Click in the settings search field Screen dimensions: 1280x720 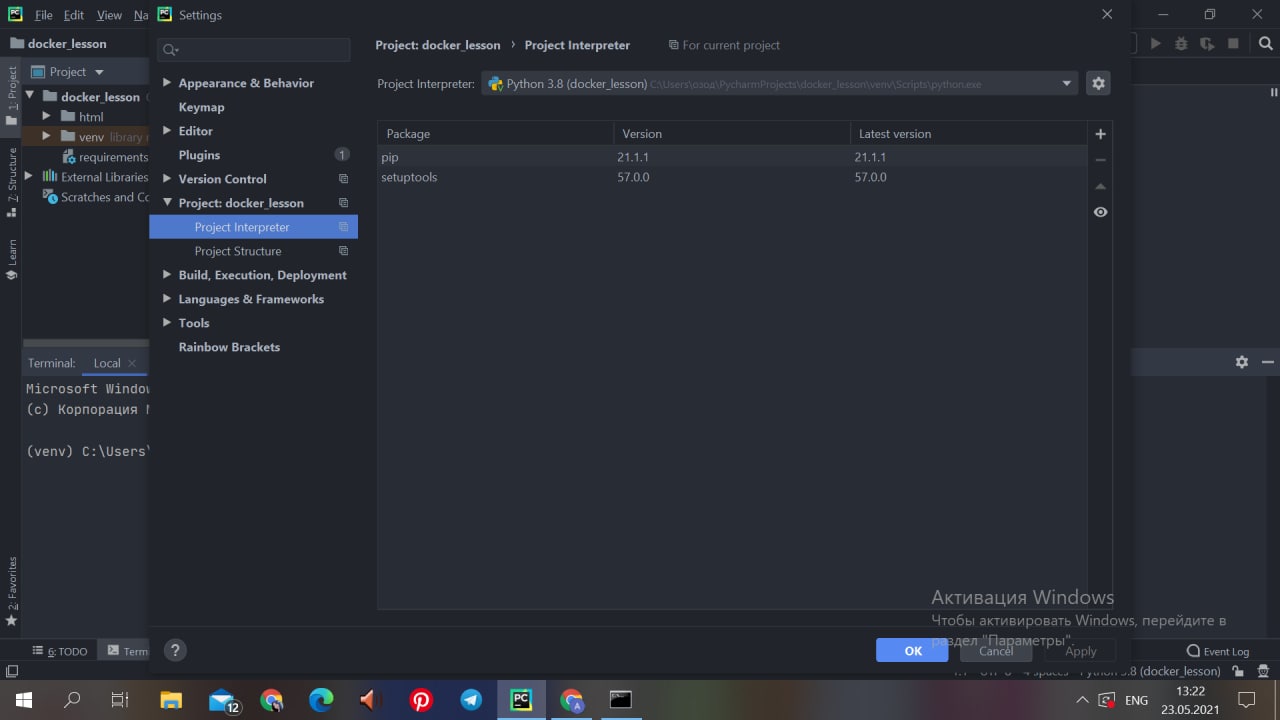click(254, 50)
